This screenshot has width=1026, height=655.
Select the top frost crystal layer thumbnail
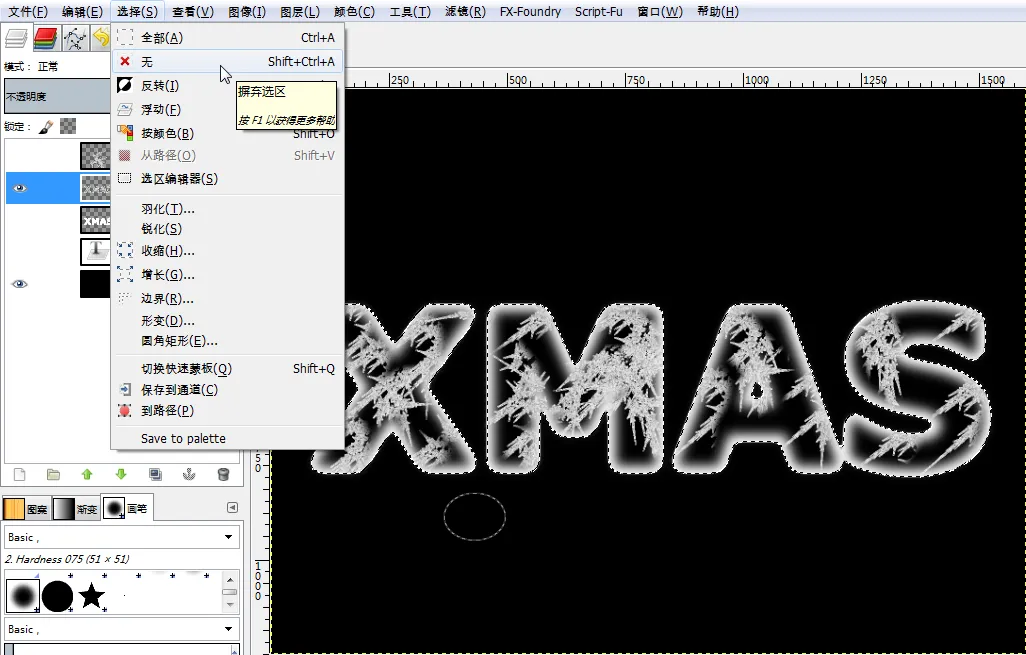96,156
